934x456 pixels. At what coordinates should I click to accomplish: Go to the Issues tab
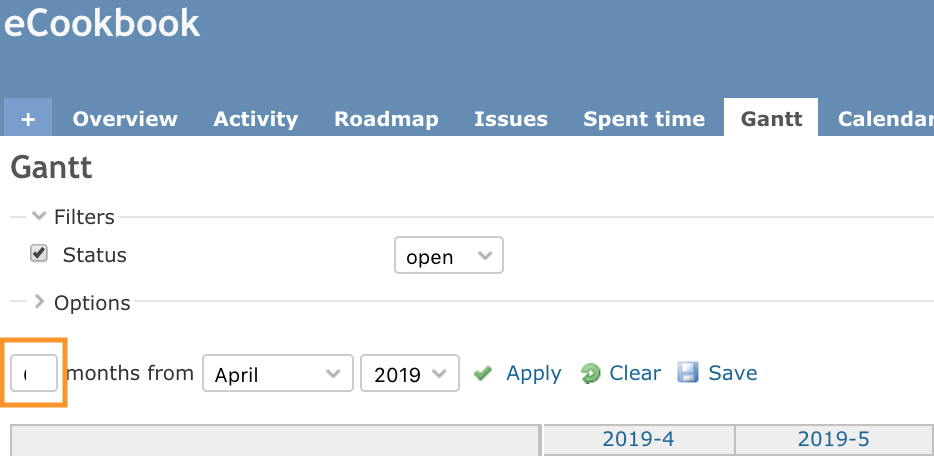[510, 118]
